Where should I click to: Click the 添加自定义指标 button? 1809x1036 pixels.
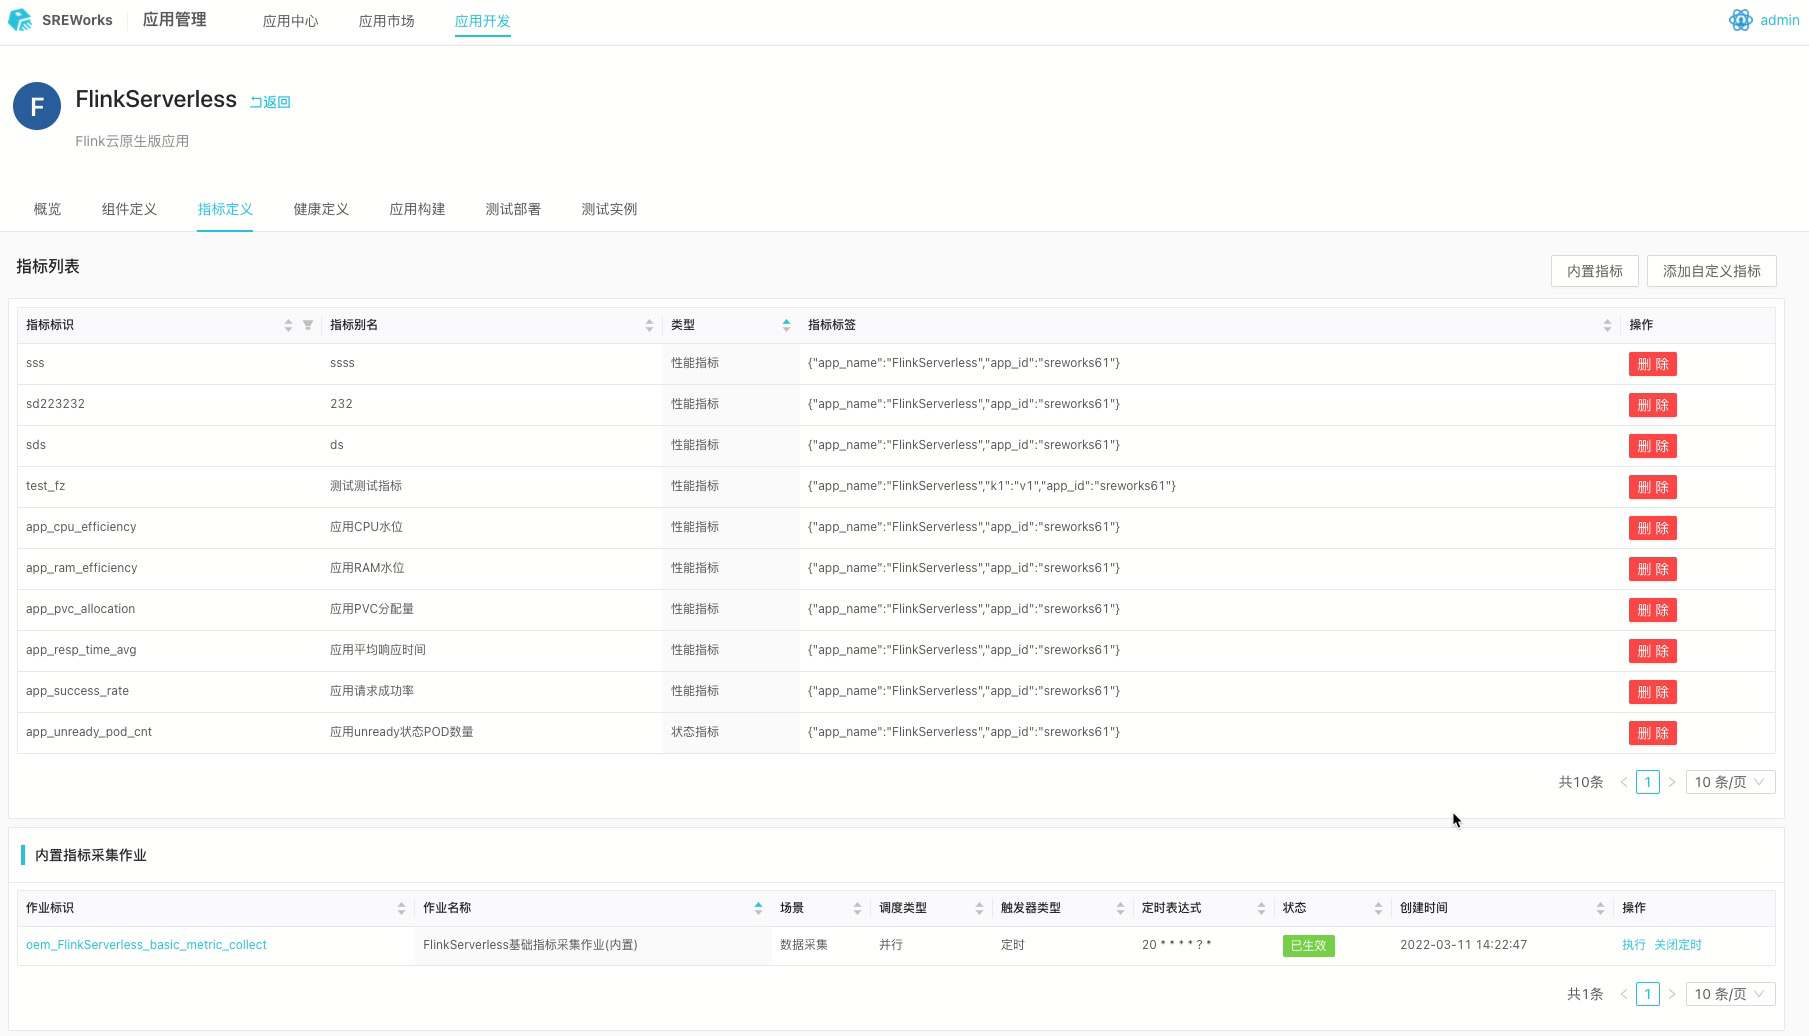(1711, 271)
